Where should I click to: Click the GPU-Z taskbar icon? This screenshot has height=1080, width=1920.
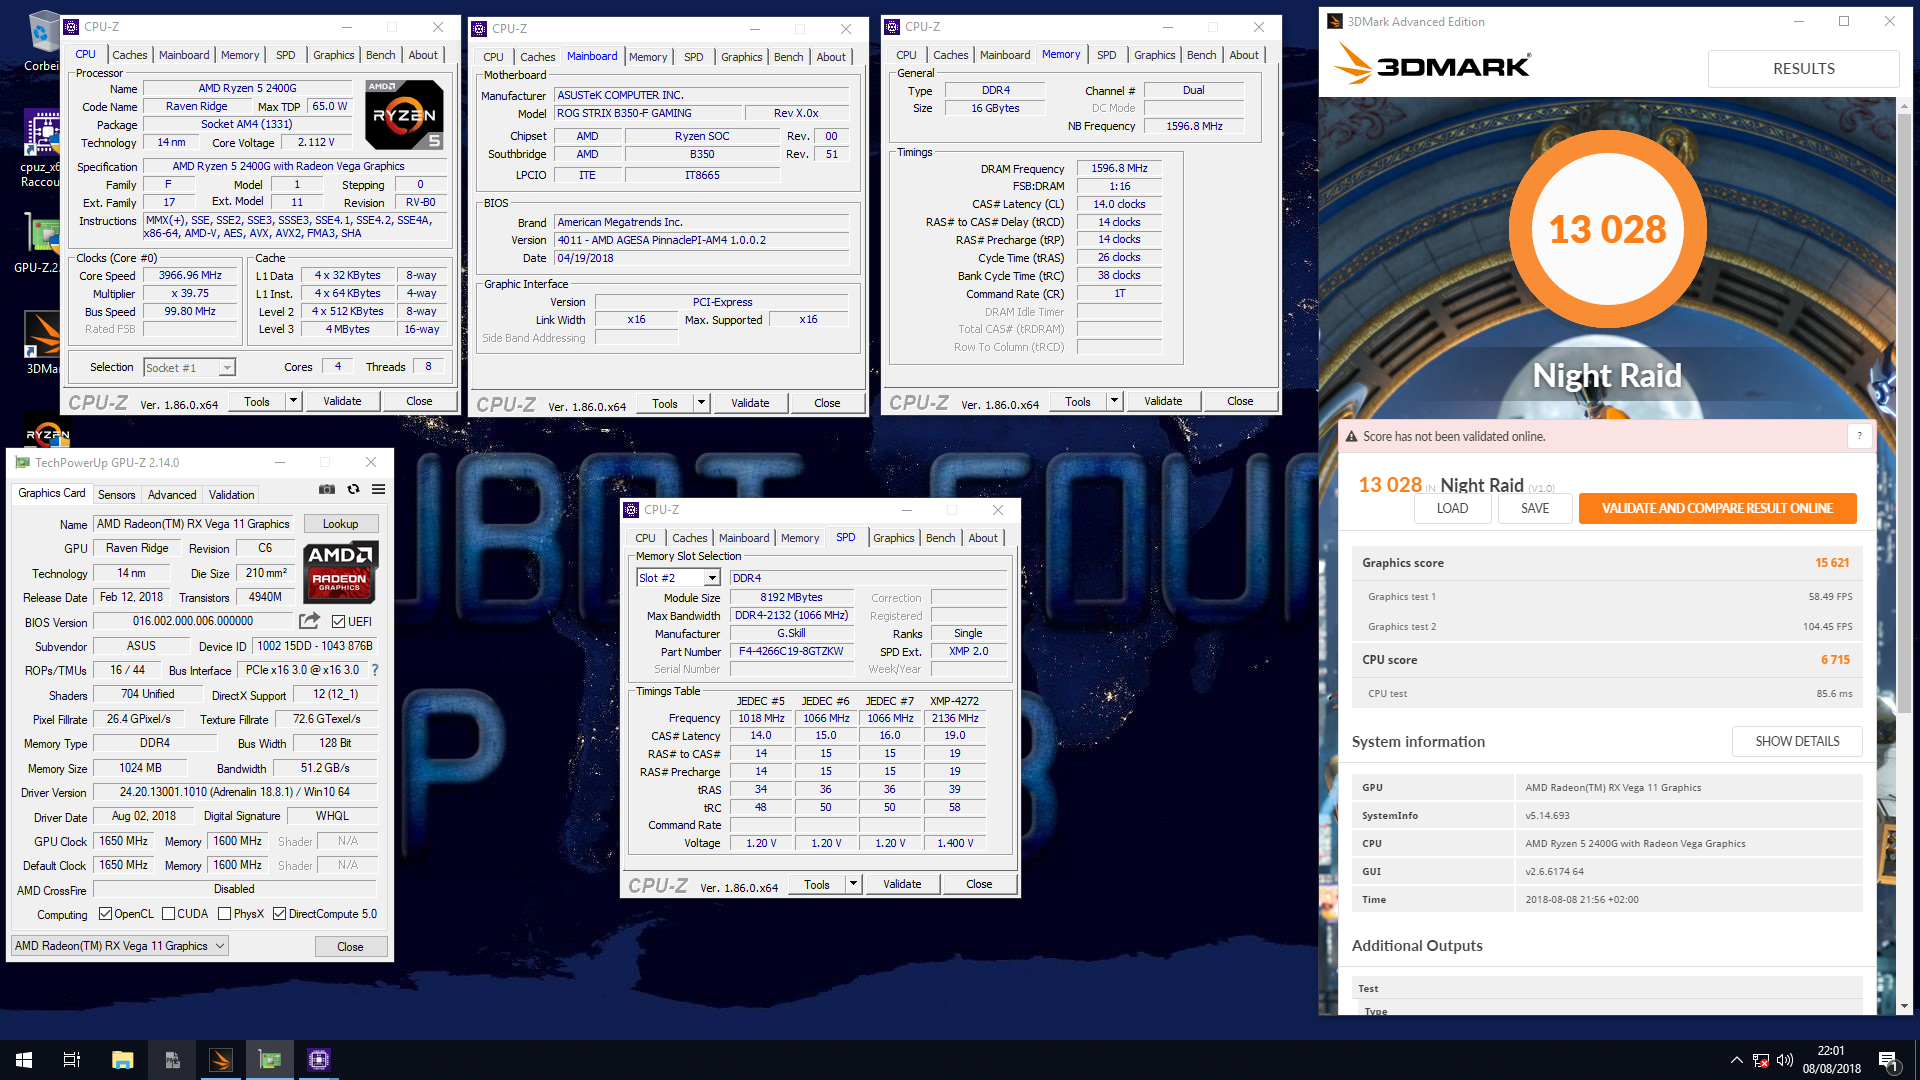(270, 1060)
